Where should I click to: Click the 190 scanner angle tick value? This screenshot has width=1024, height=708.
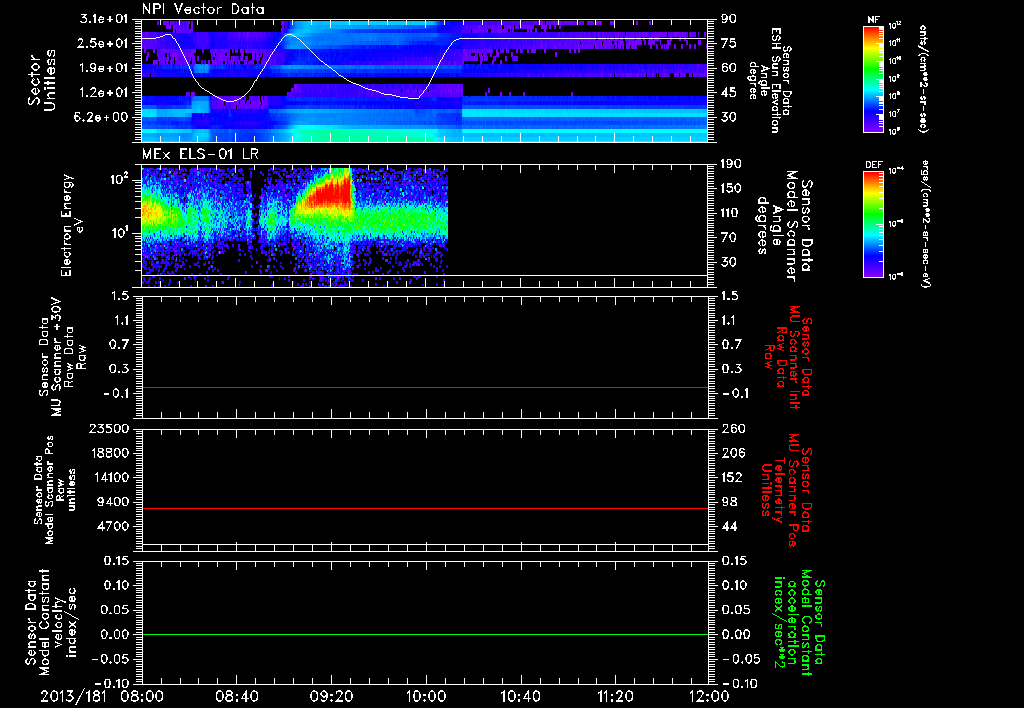[732, 164]
